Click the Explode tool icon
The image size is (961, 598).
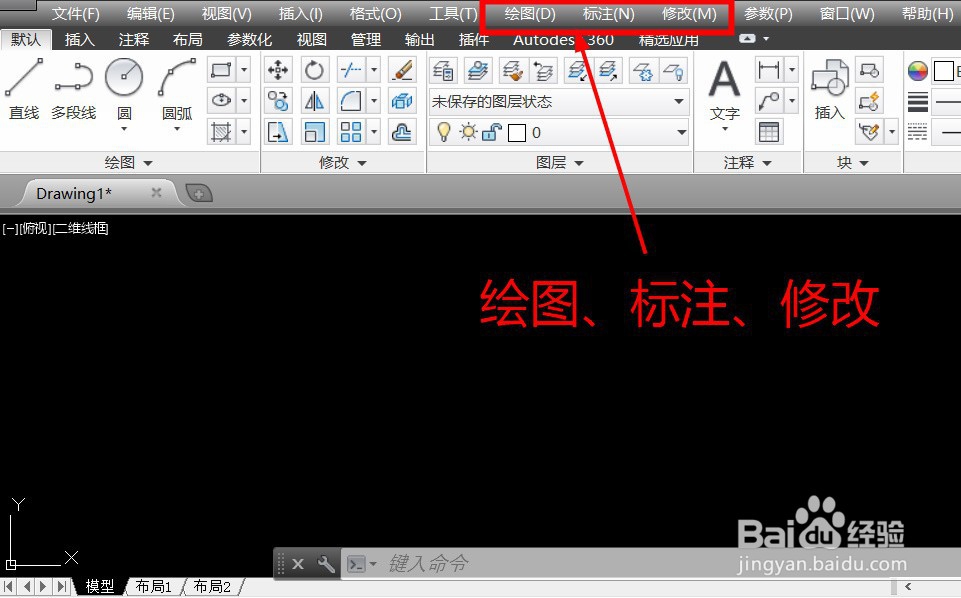(x=402, y=100)
